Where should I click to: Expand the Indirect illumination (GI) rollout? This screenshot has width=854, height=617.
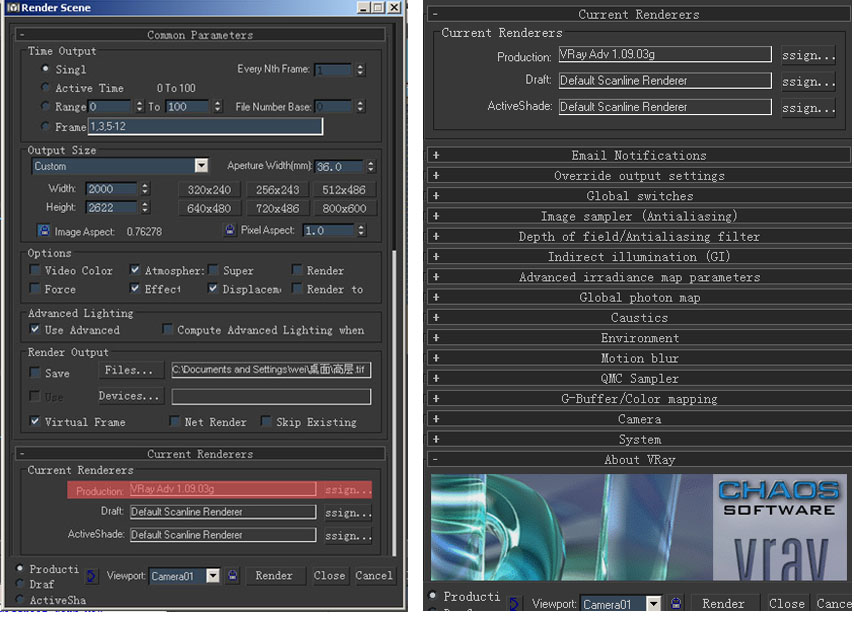pyautogui.click(x=639, y=256)
